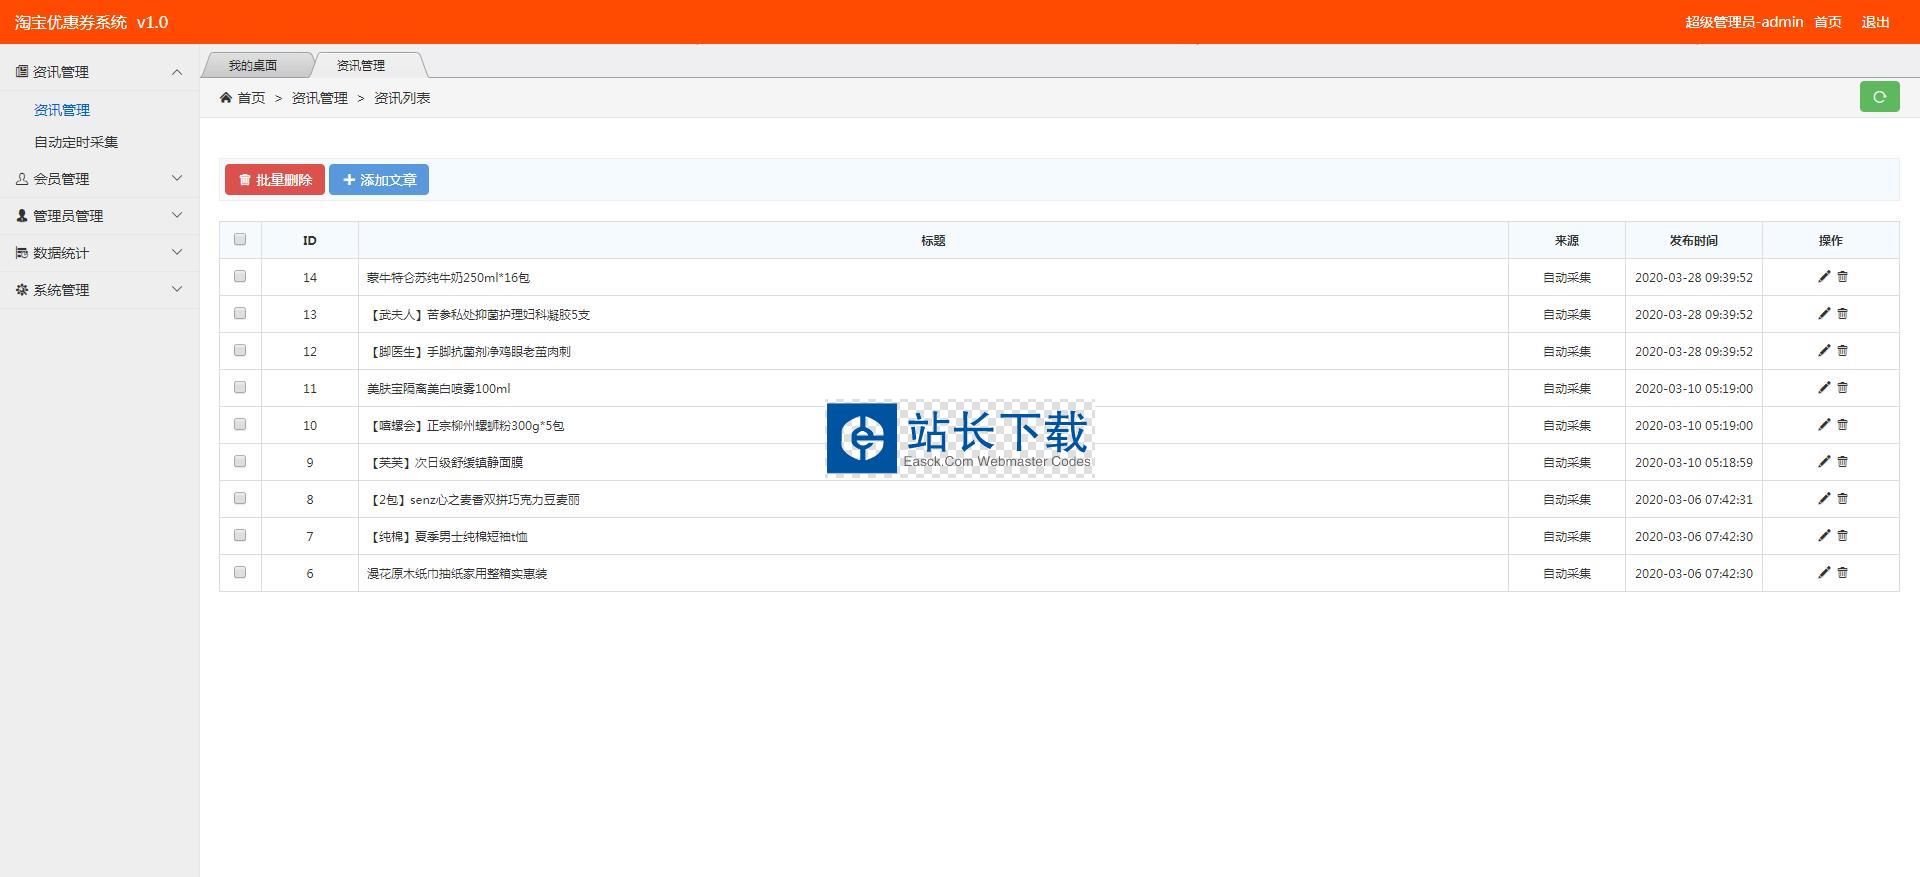The image size is (1920, 877).
Task: Click the article title containing senz
Action: 473,500
